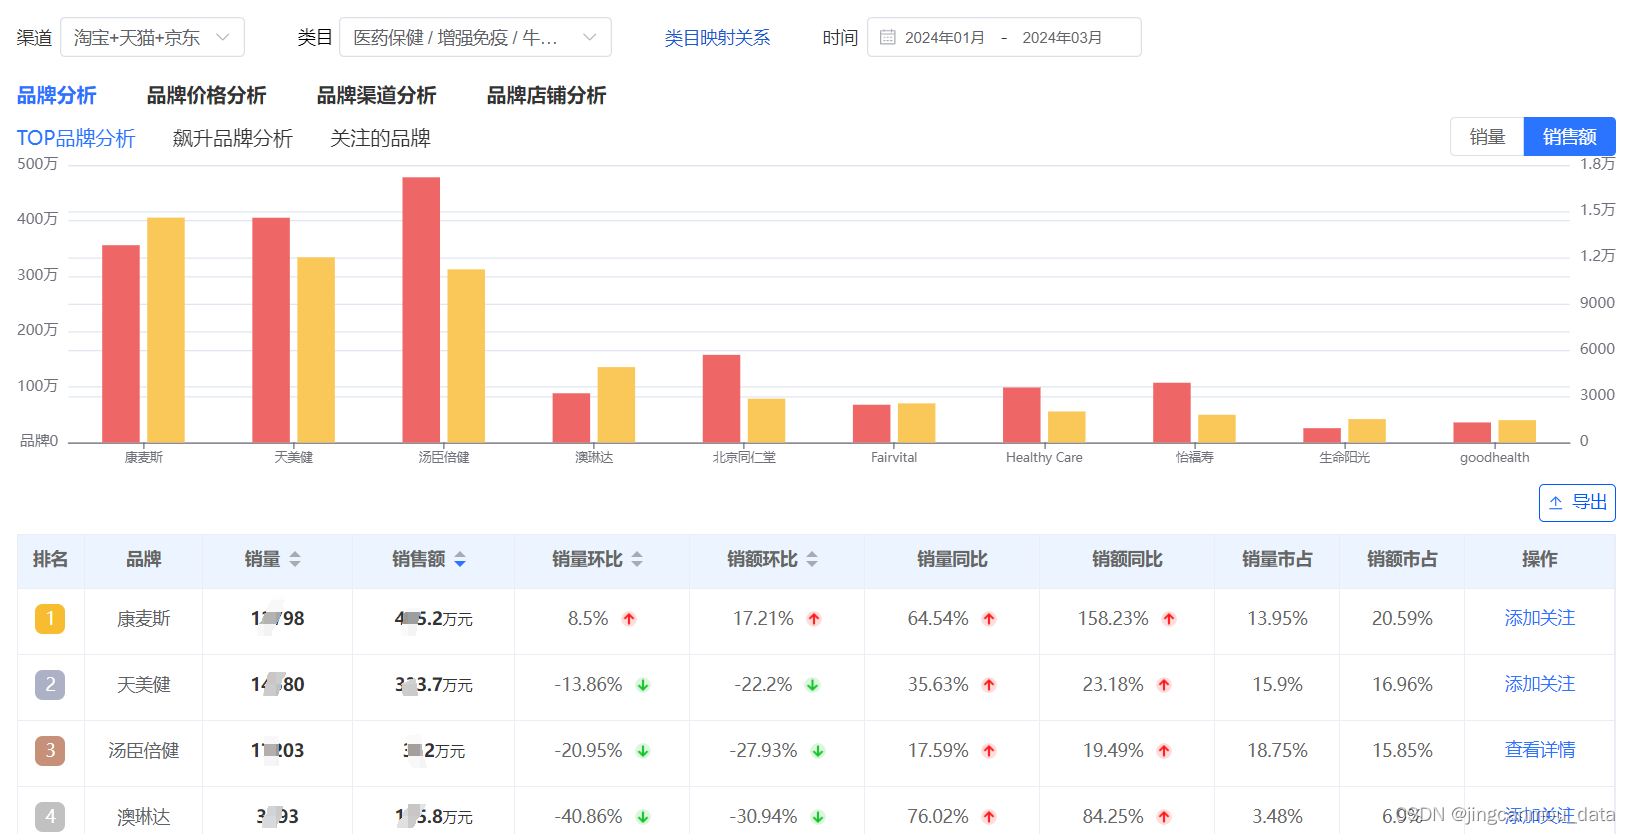Click rank 3 badge icon
Screen dimensions: 1630x834
50,751
